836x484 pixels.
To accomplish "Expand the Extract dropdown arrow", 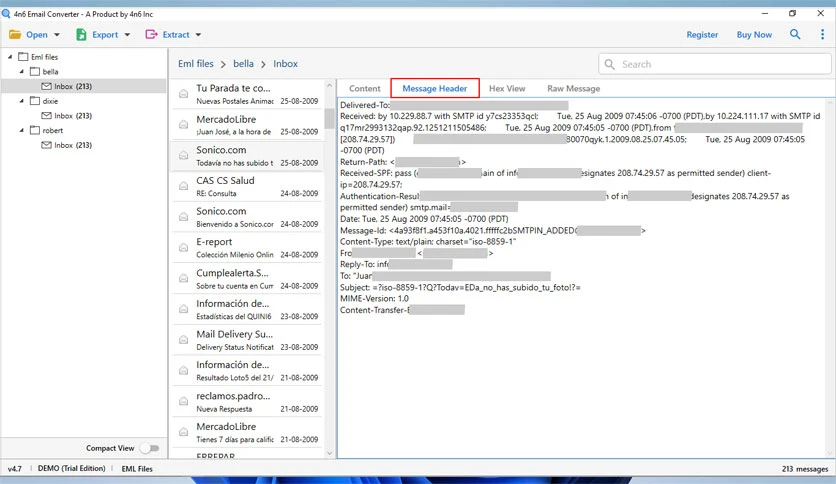I will [198, 35].
